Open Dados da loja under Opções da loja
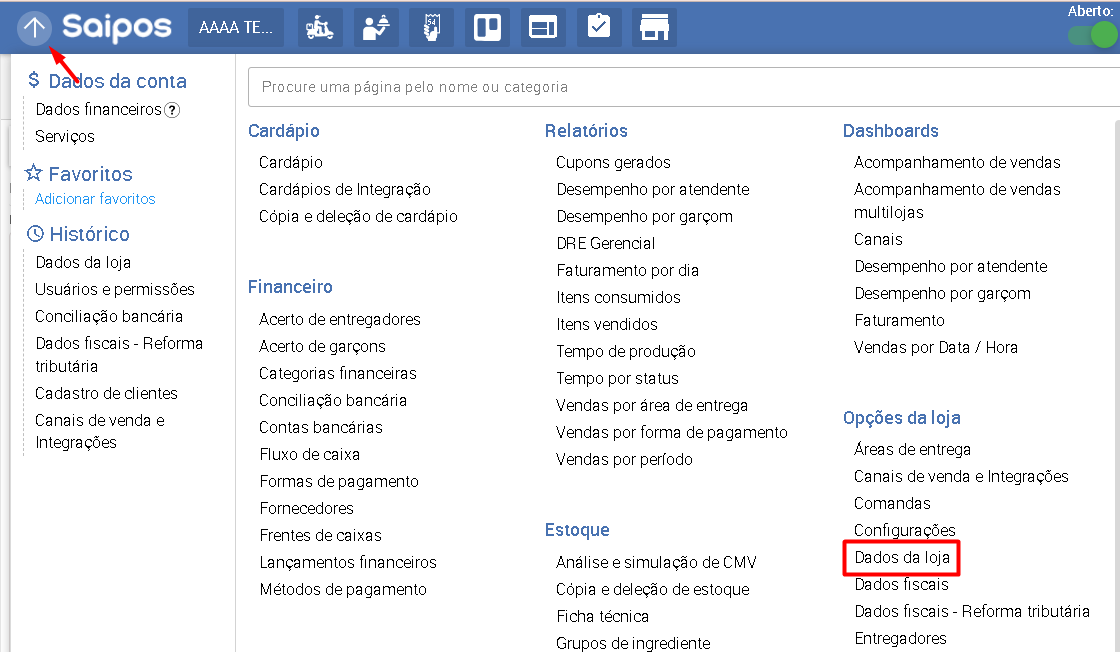 point(902,558)
